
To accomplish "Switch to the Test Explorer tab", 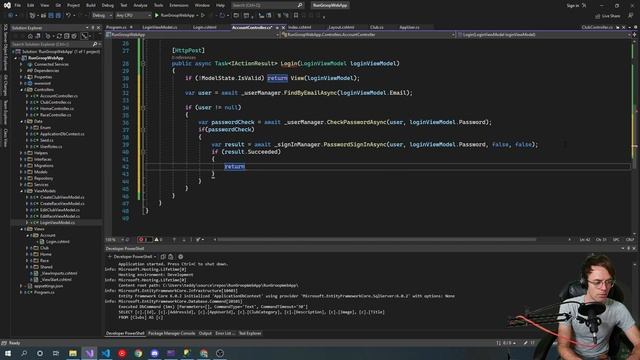I will 250,333.
